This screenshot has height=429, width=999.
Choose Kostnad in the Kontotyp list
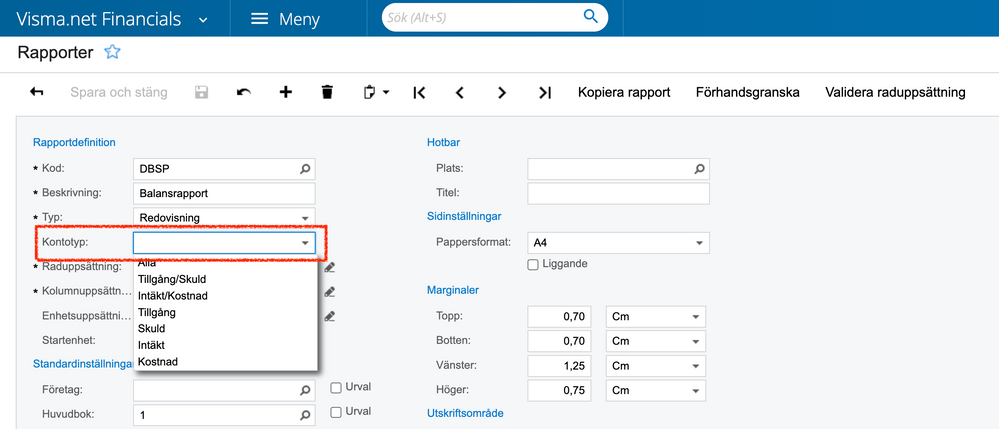coord(157,361)
